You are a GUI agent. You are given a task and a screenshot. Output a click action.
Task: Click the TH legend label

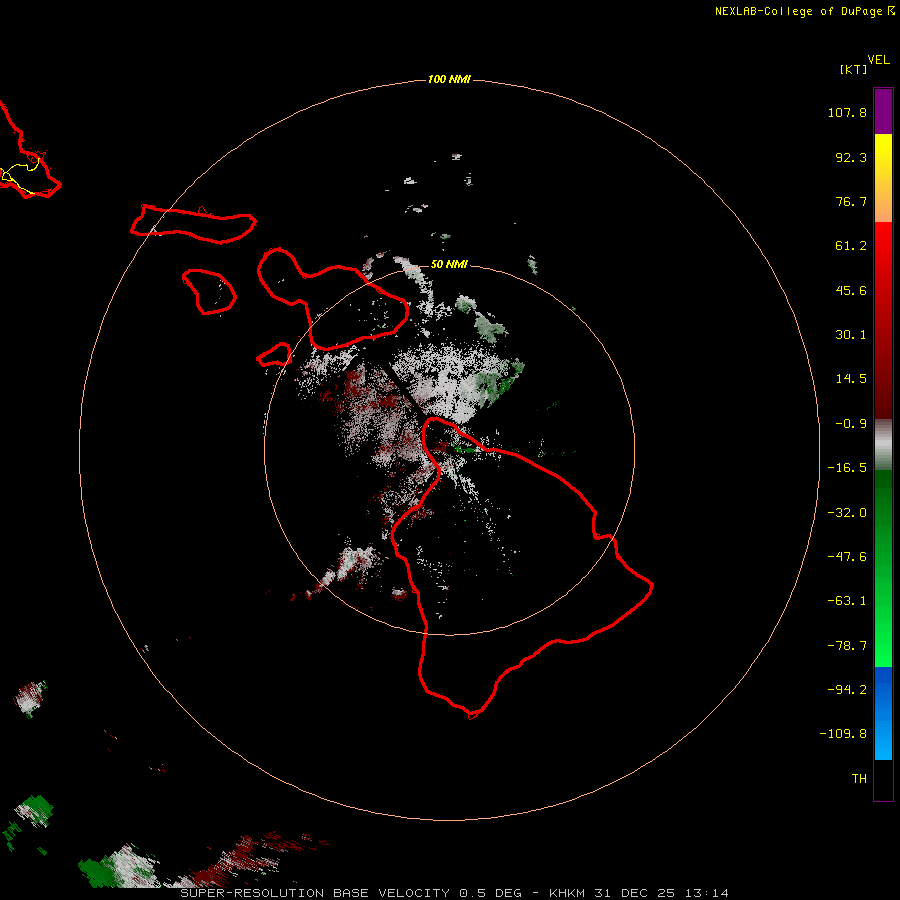[x=859, y=779]
